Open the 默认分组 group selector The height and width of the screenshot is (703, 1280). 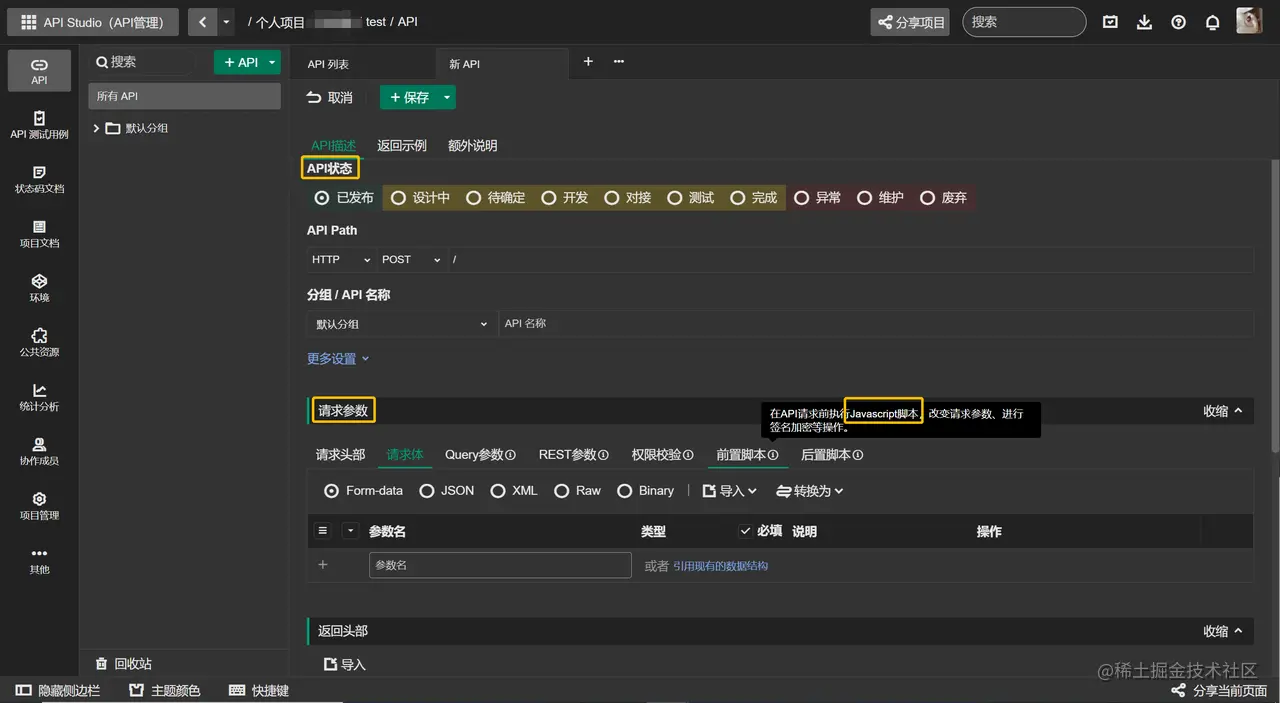tap(400, 323)
